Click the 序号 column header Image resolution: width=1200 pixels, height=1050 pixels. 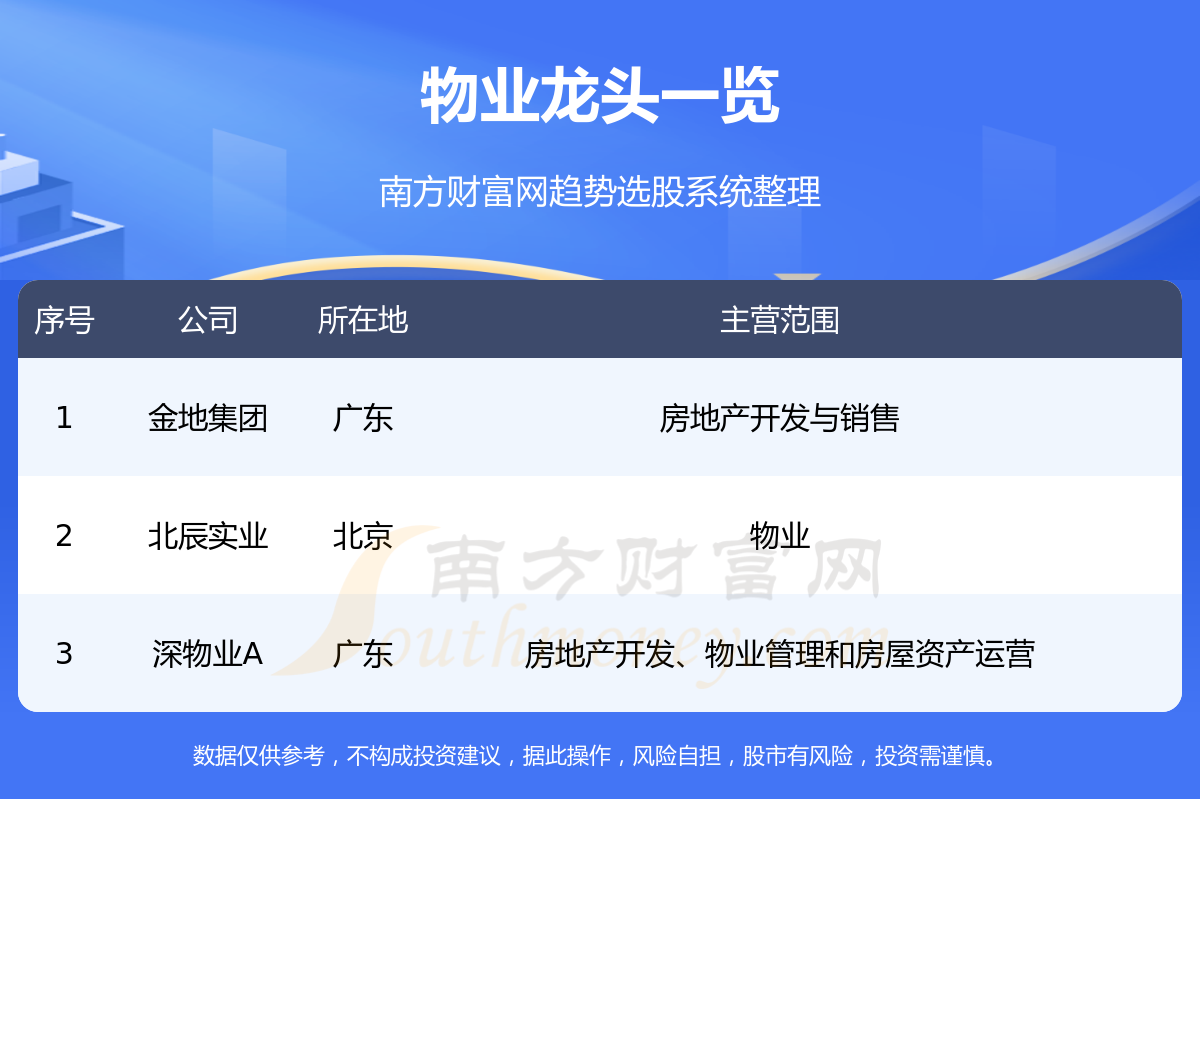click(64, 320)
